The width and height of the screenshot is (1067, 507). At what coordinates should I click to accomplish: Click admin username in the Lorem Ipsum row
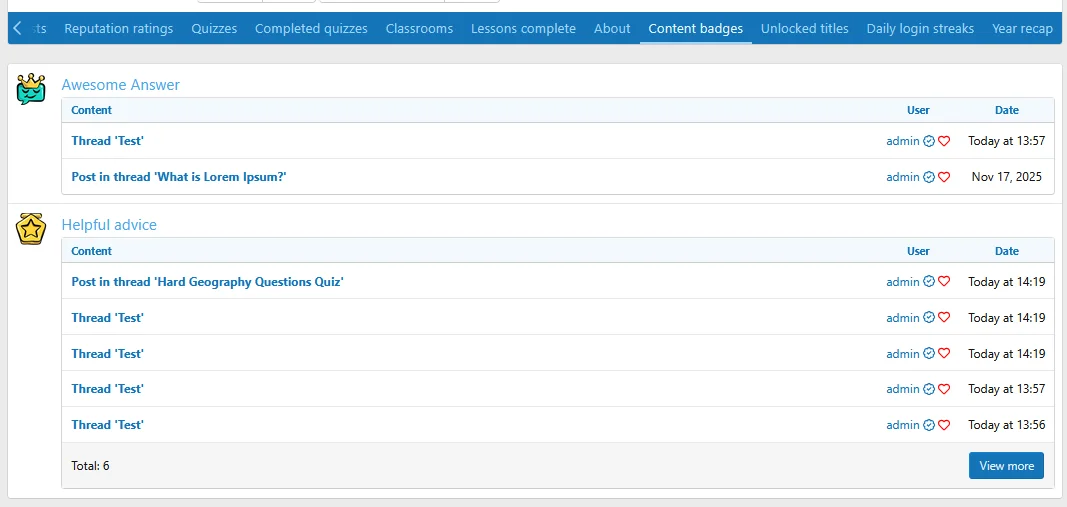tap(902, 177)
